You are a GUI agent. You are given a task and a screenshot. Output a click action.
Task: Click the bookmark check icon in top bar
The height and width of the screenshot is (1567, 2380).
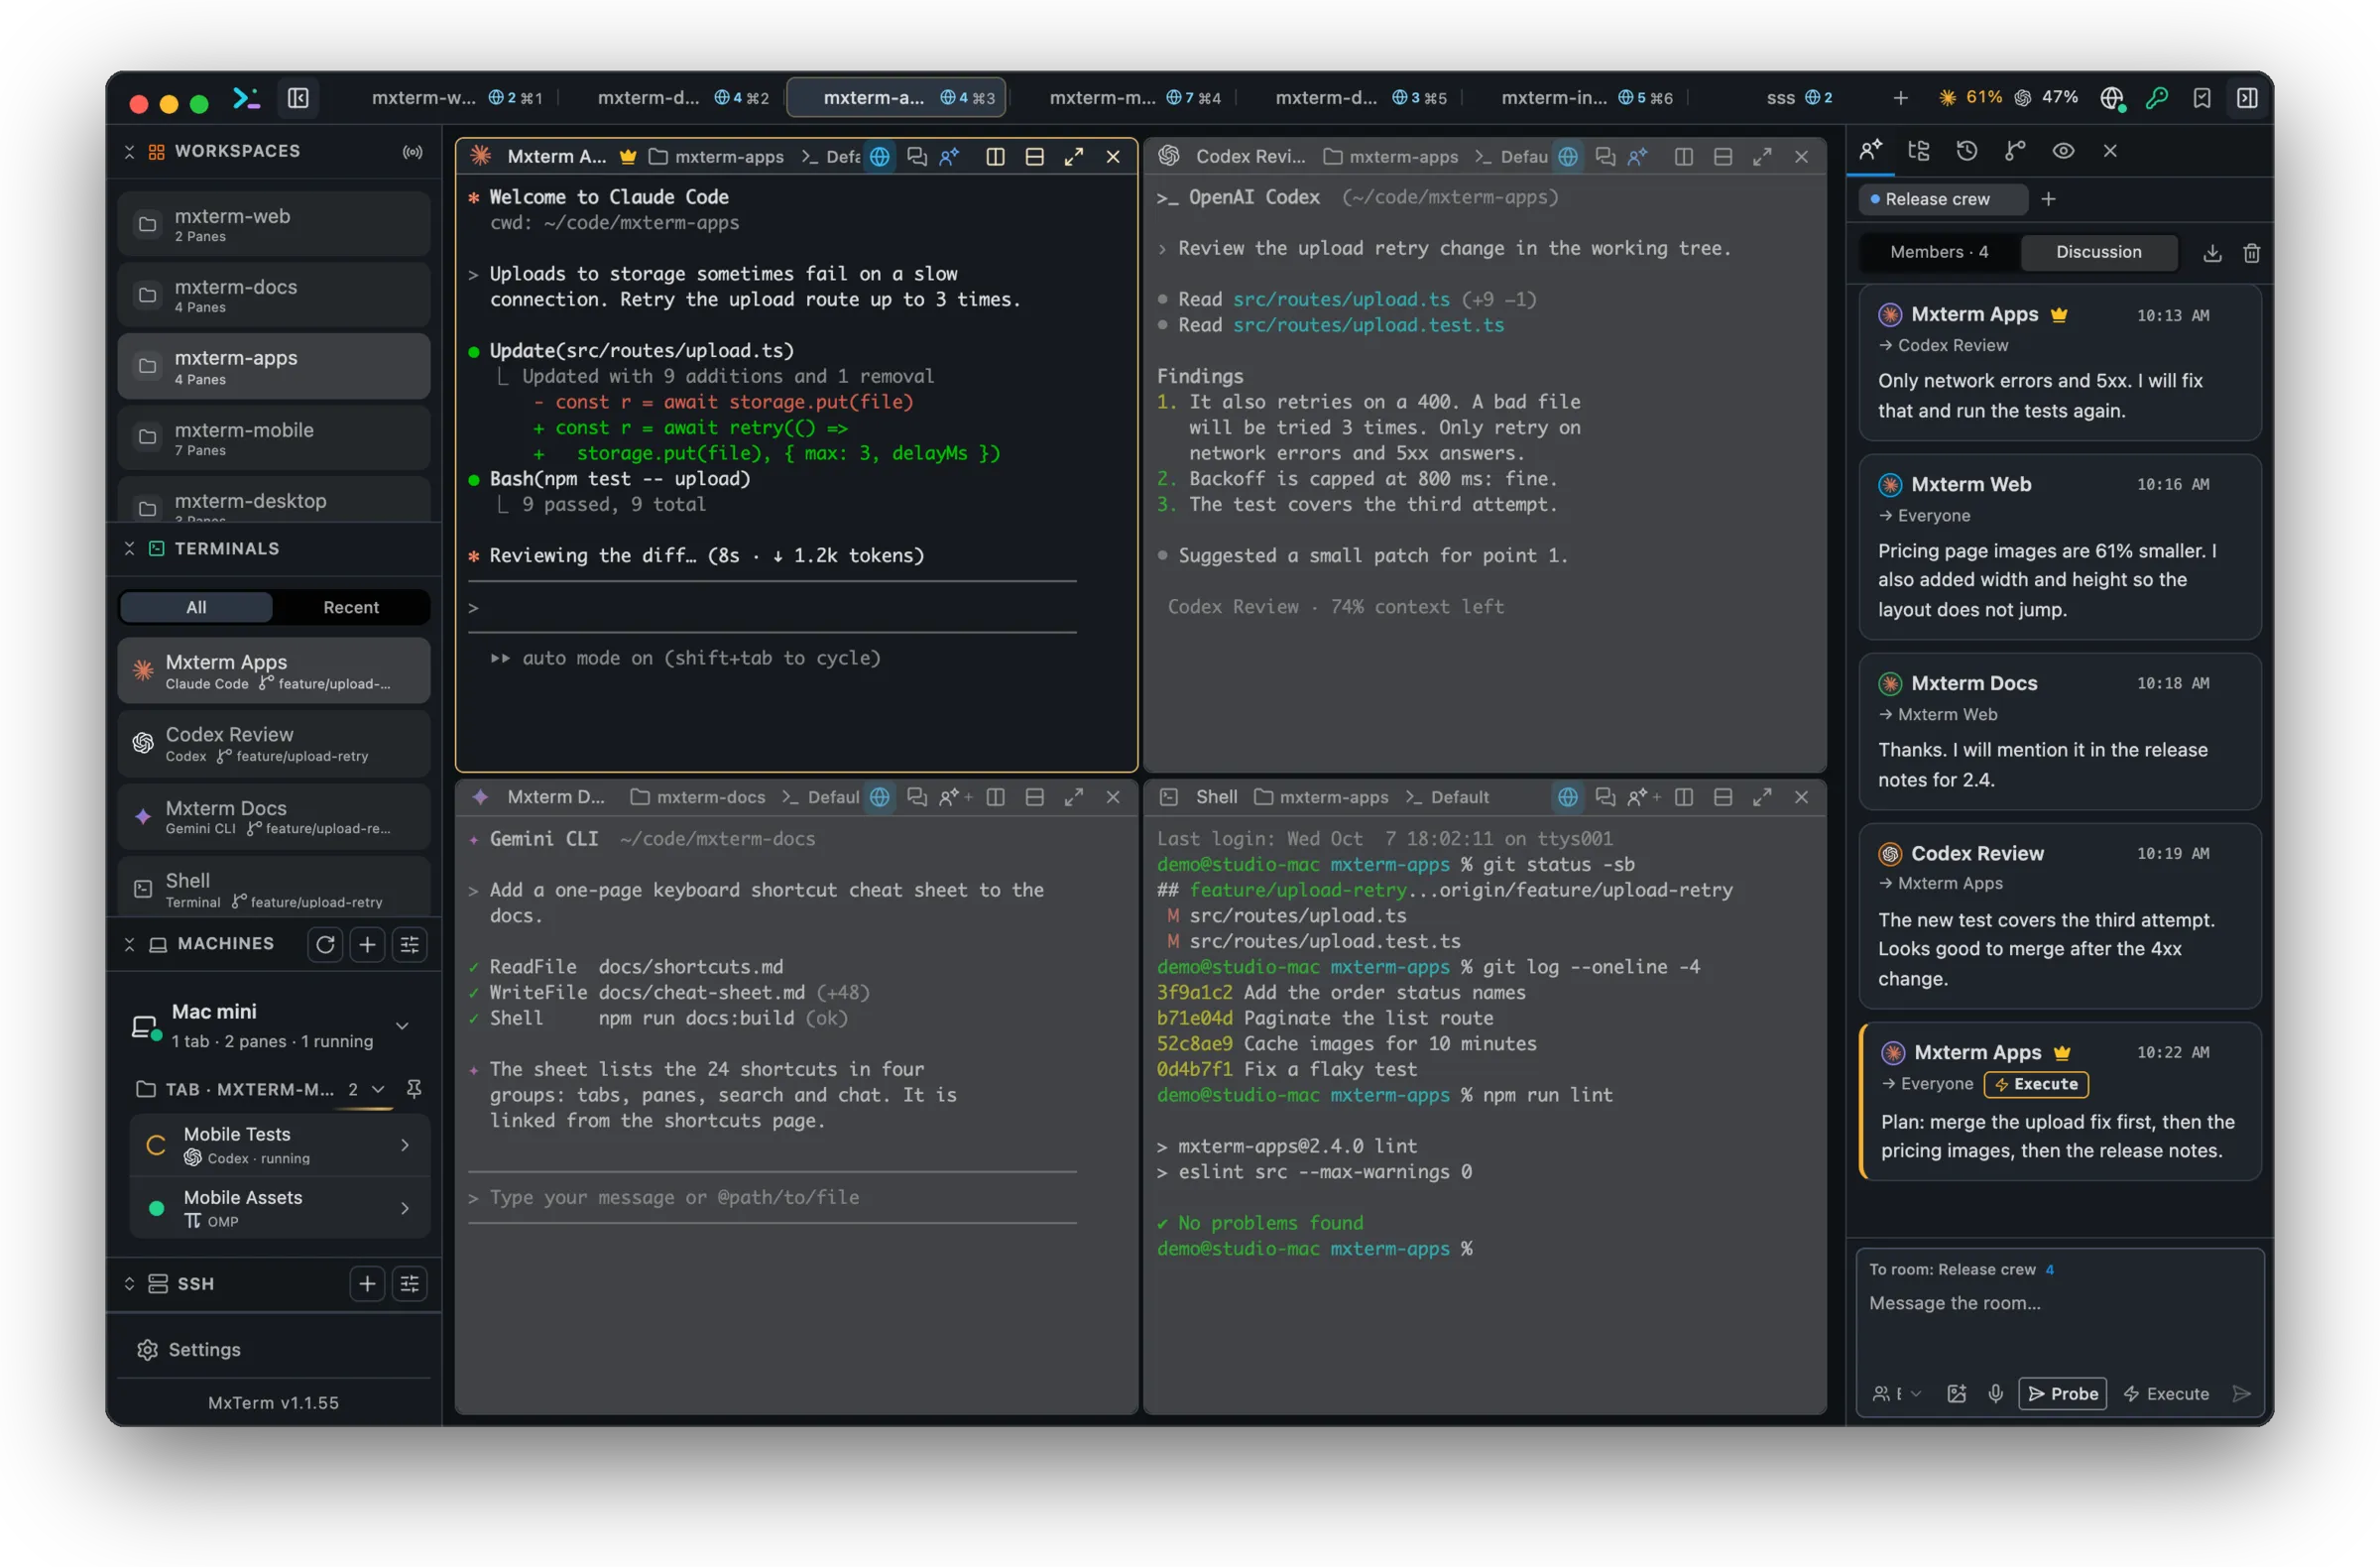2201,98
